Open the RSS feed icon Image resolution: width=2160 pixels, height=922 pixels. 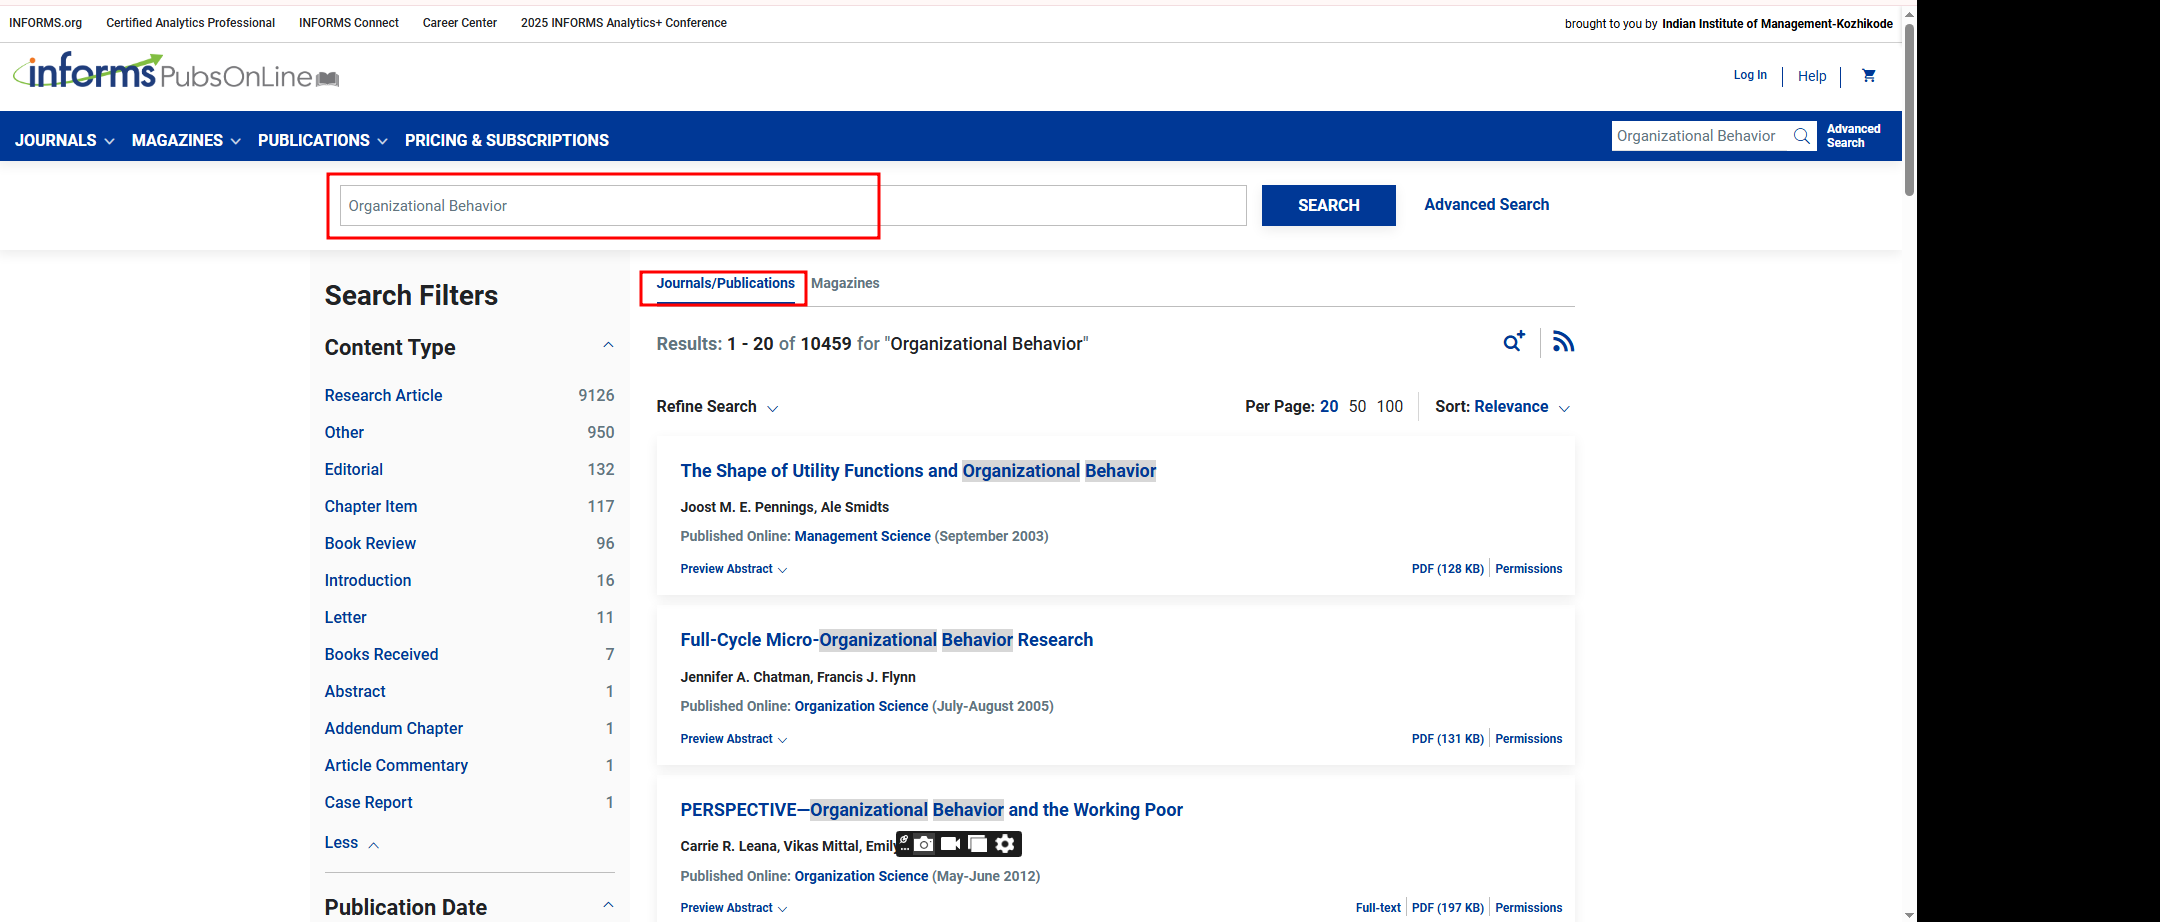click(x=1563, y=342)
